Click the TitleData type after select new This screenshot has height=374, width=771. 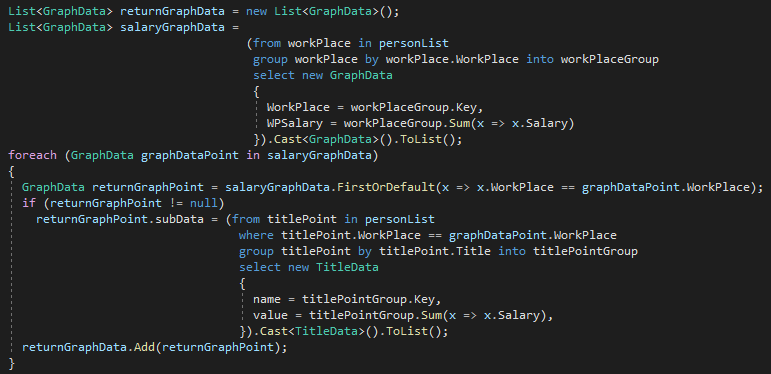pos(347,267)
